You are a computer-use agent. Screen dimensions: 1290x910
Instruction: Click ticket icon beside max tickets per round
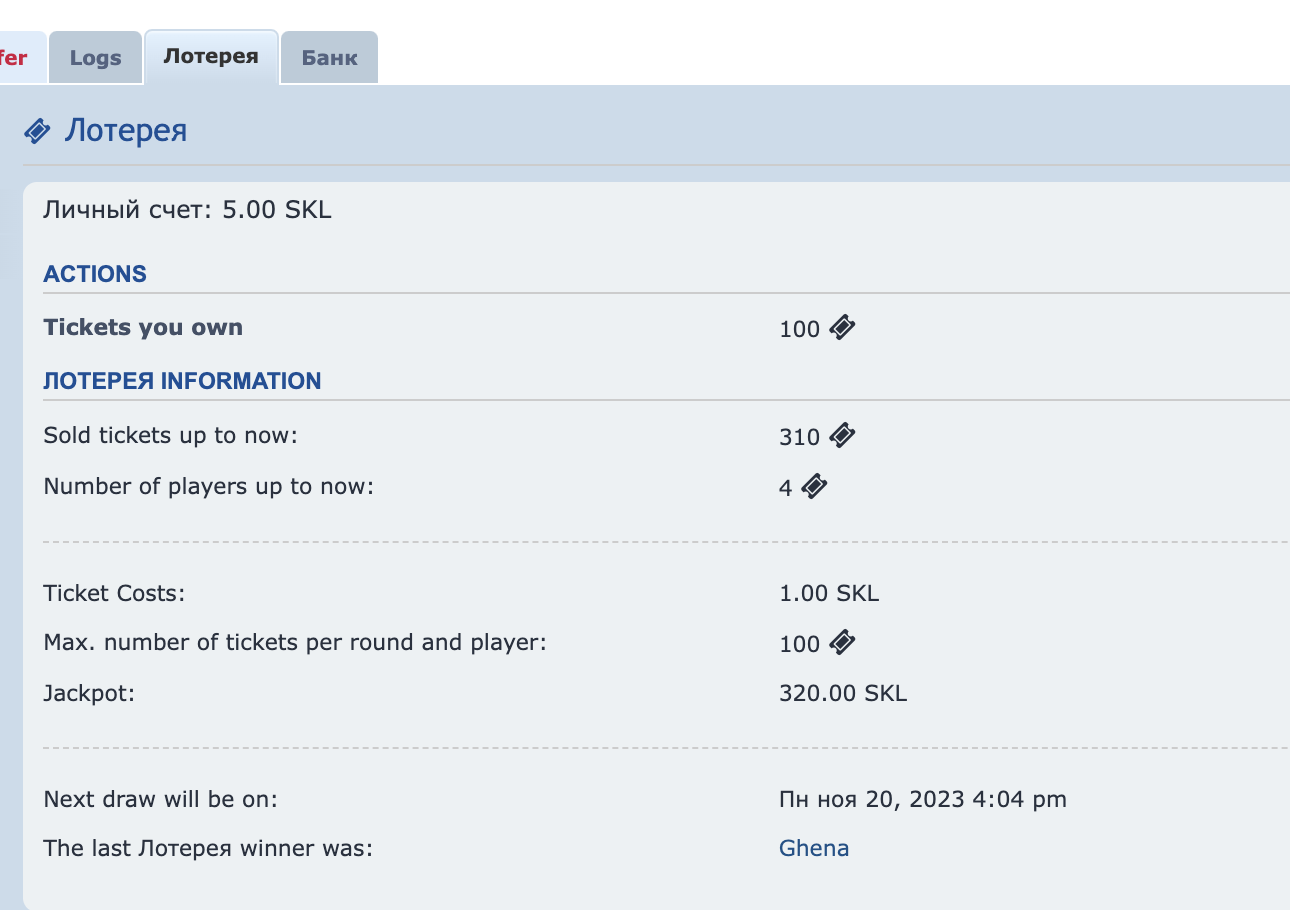[843, 642]
